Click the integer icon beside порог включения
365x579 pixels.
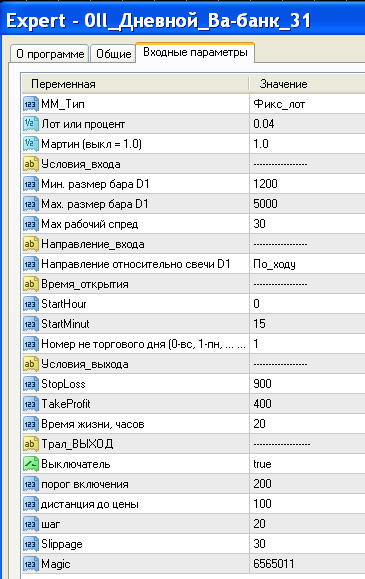pos(31,484)
